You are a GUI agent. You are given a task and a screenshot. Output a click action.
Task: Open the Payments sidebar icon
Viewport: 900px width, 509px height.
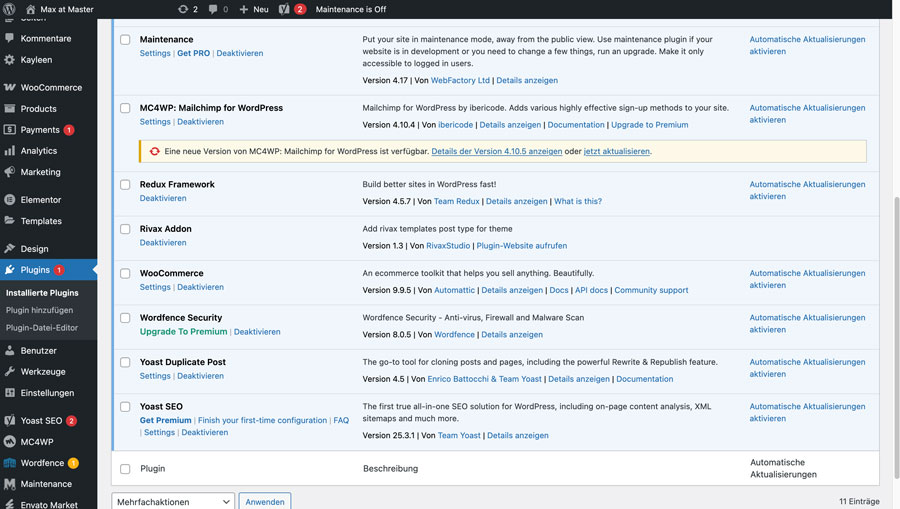click(x=9, y=130)
